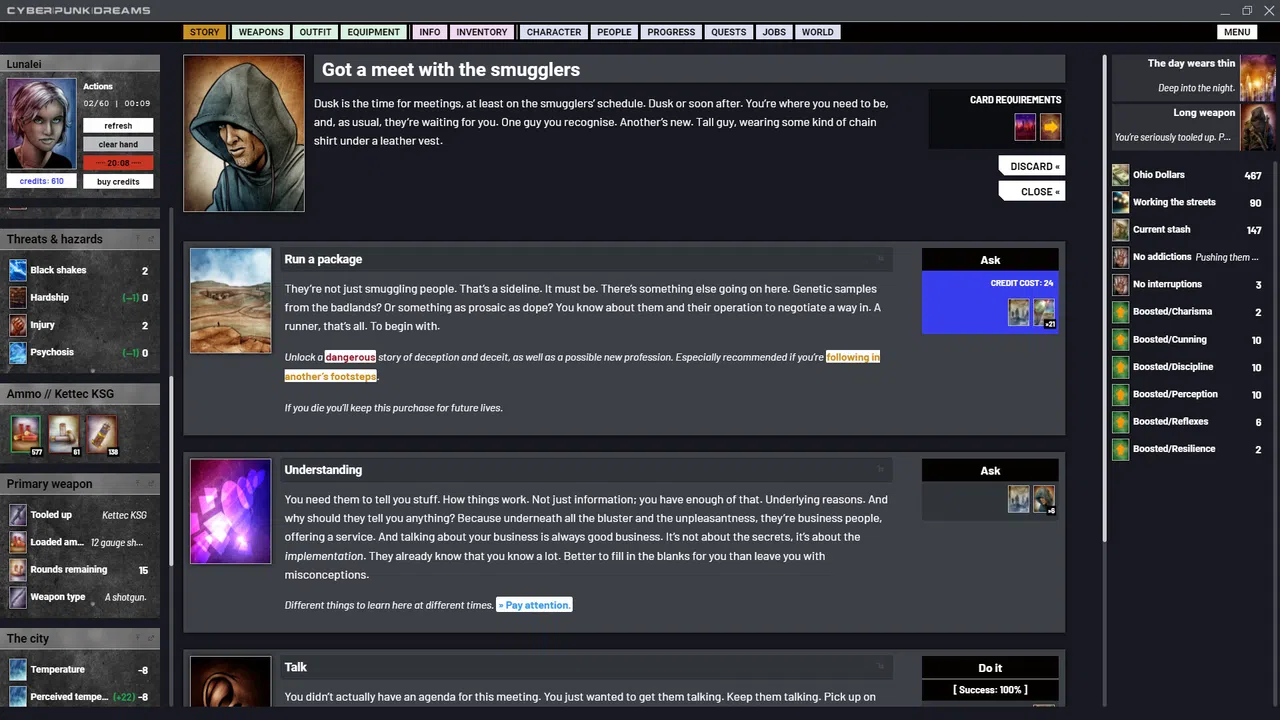Screen dimensions: 1280x720
Task: Click the Long weapon card
Action: point(1195,126)
